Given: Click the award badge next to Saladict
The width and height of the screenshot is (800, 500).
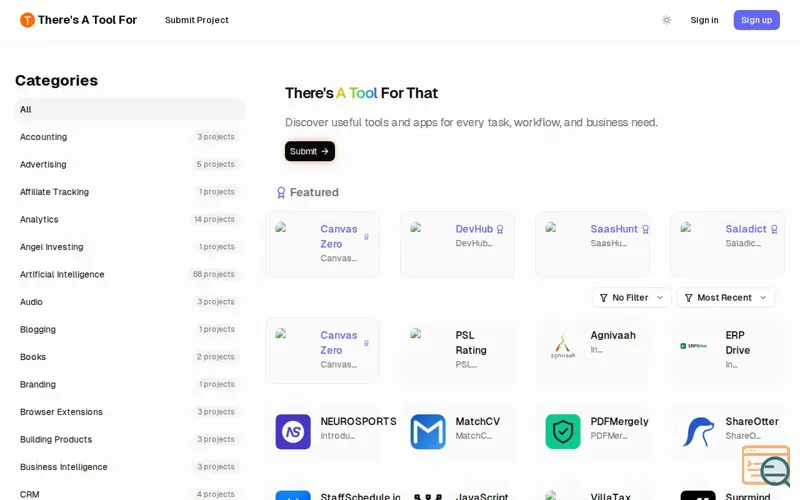Looking at the screenshot, I should 774,230.
